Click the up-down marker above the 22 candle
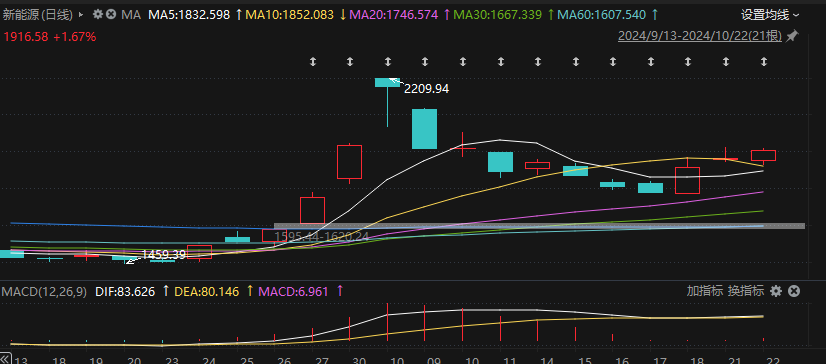This screenshot has width=826, height=364. click(x=764, y=62)
